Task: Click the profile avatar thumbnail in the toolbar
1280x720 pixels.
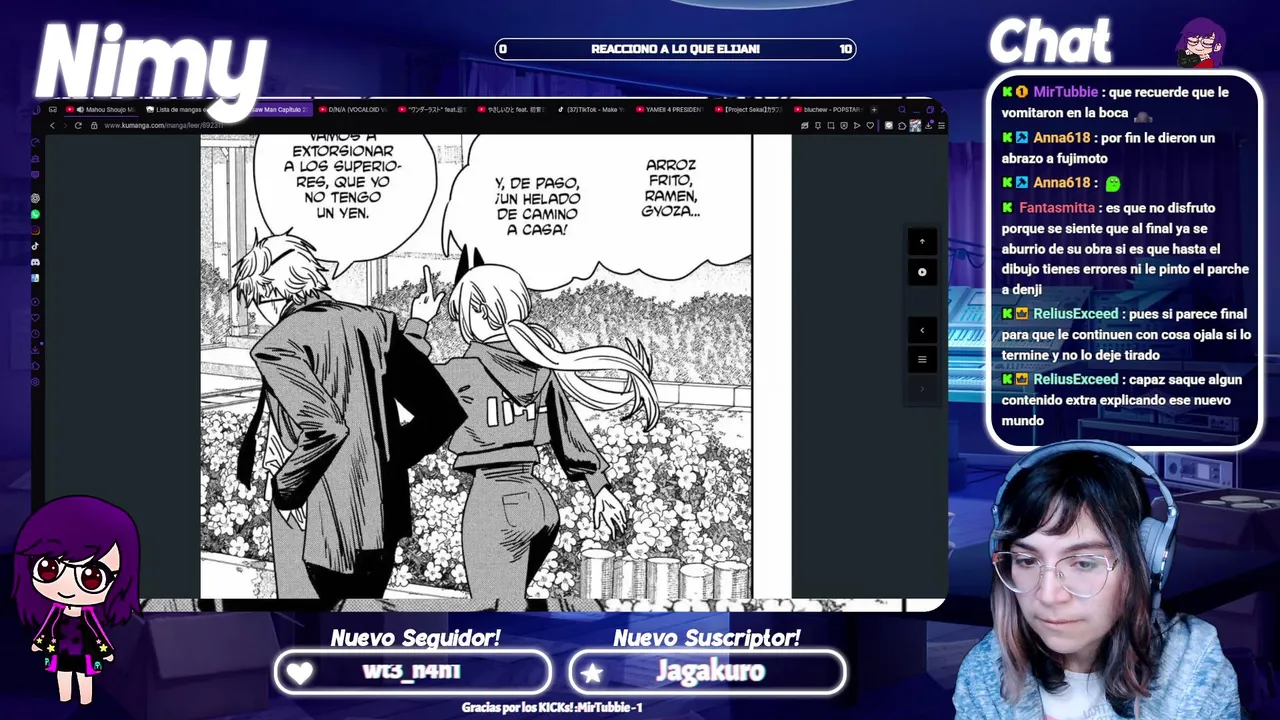Action: point(915,125)
